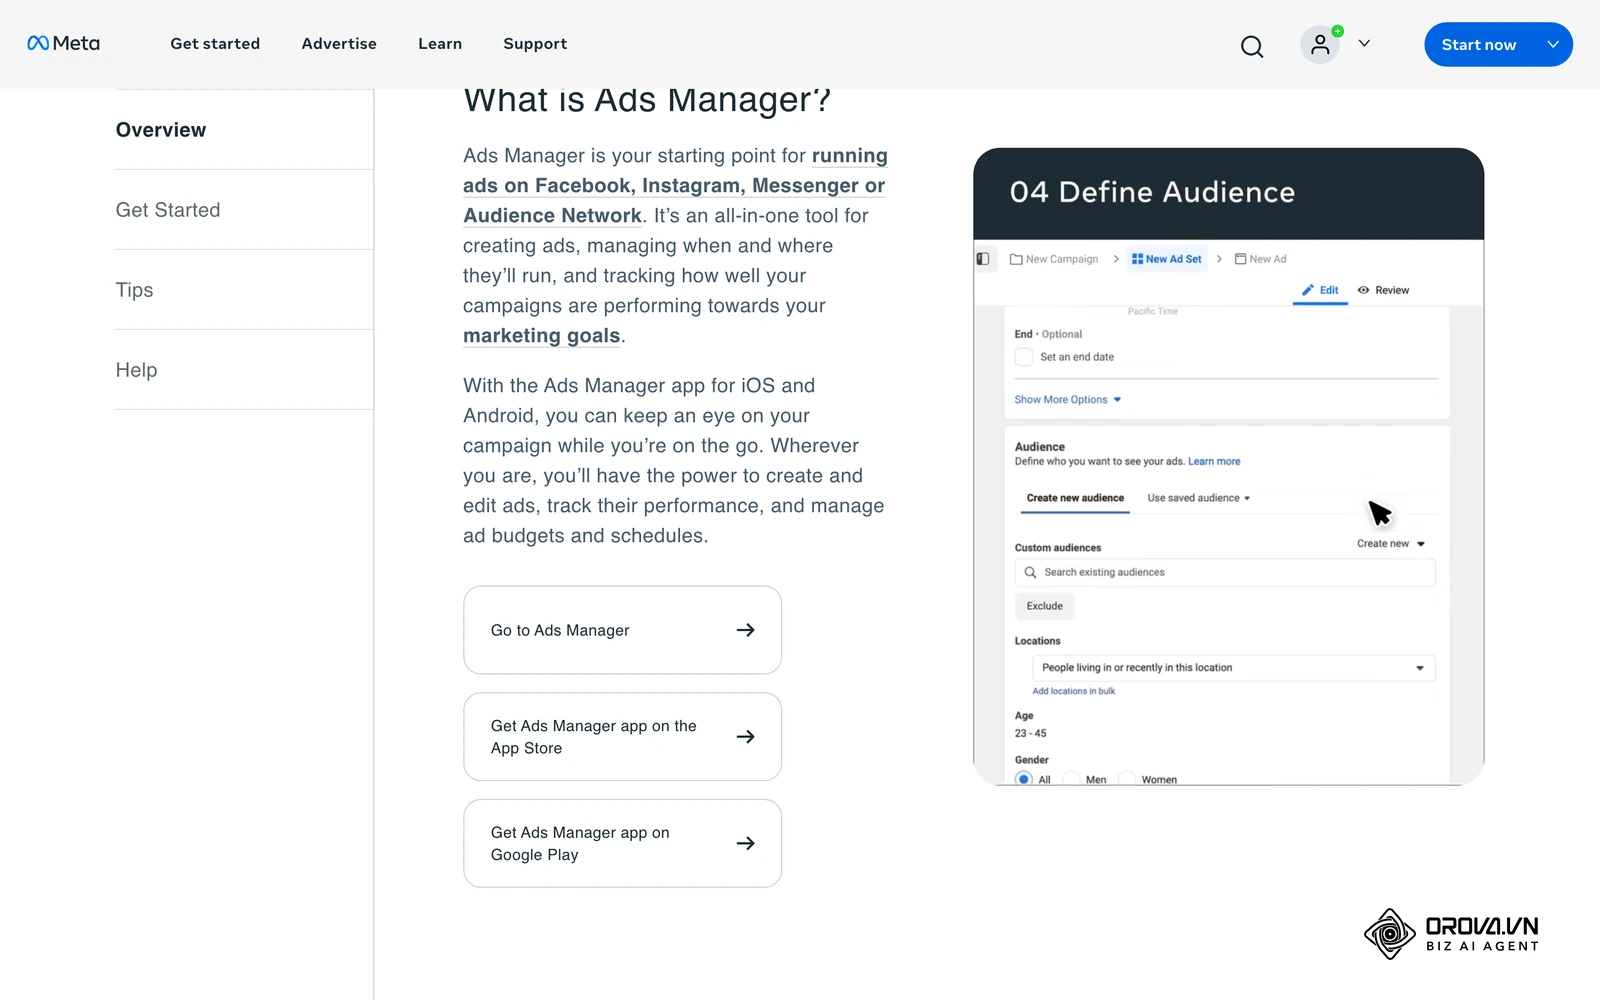Click Get Ads Manager app on Google Play

tap(622, 843)
